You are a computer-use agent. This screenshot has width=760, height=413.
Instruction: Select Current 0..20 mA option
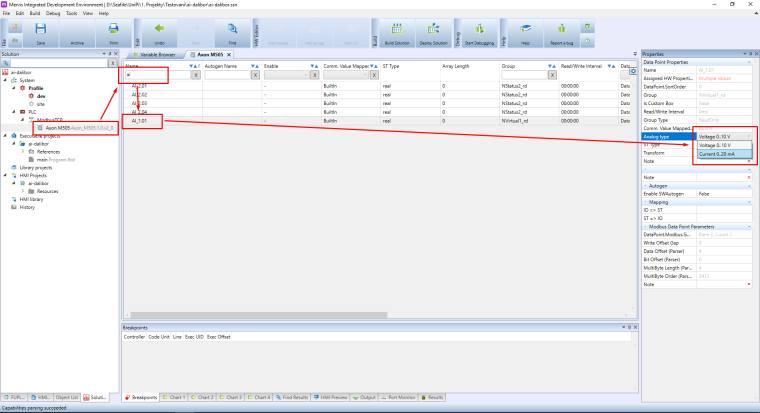715,154
